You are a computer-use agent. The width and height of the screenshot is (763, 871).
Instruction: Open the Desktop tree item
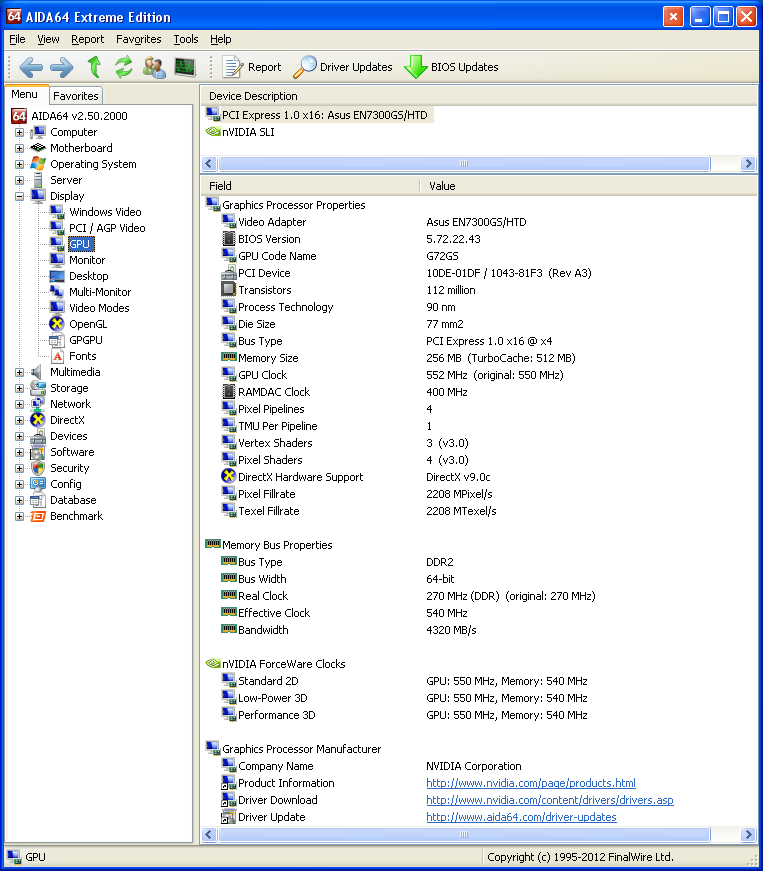pyautogui.click(x=88, y=276)
